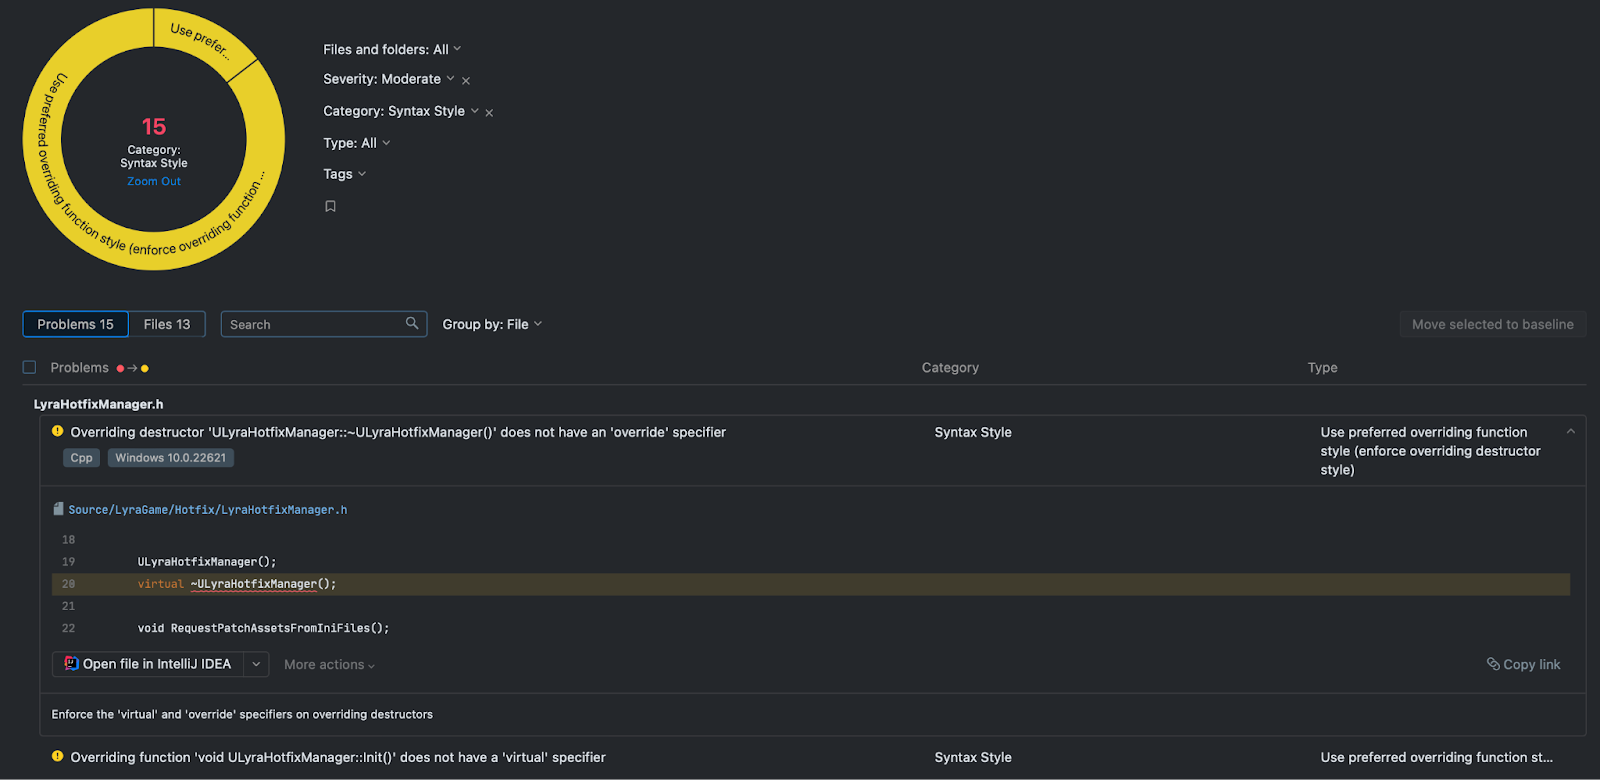Click the IntelliJ IDEA logo icon

point(71,663)
